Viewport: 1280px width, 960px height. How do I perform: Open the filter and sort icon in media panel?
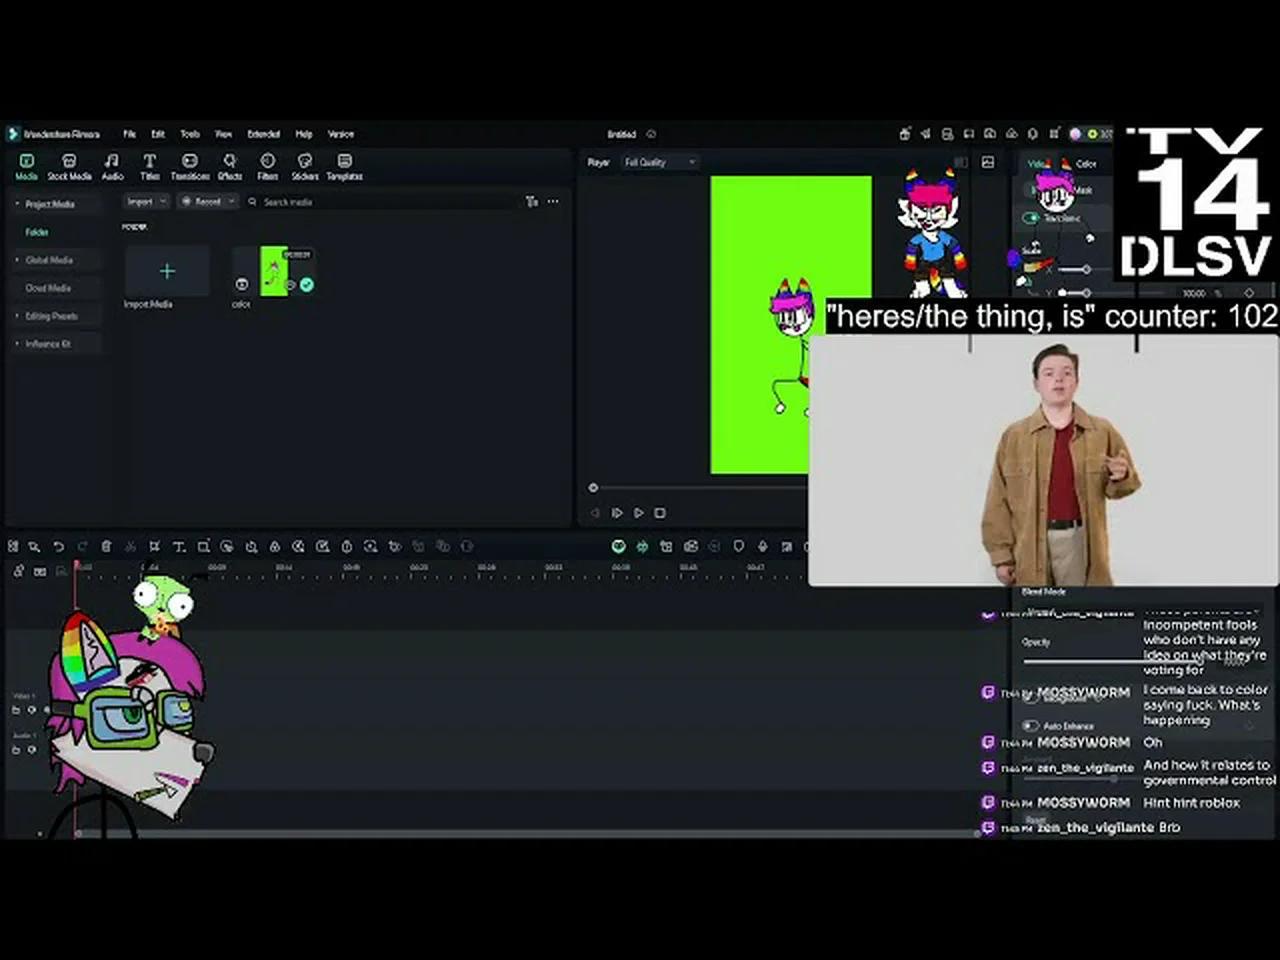click(532, 202)
